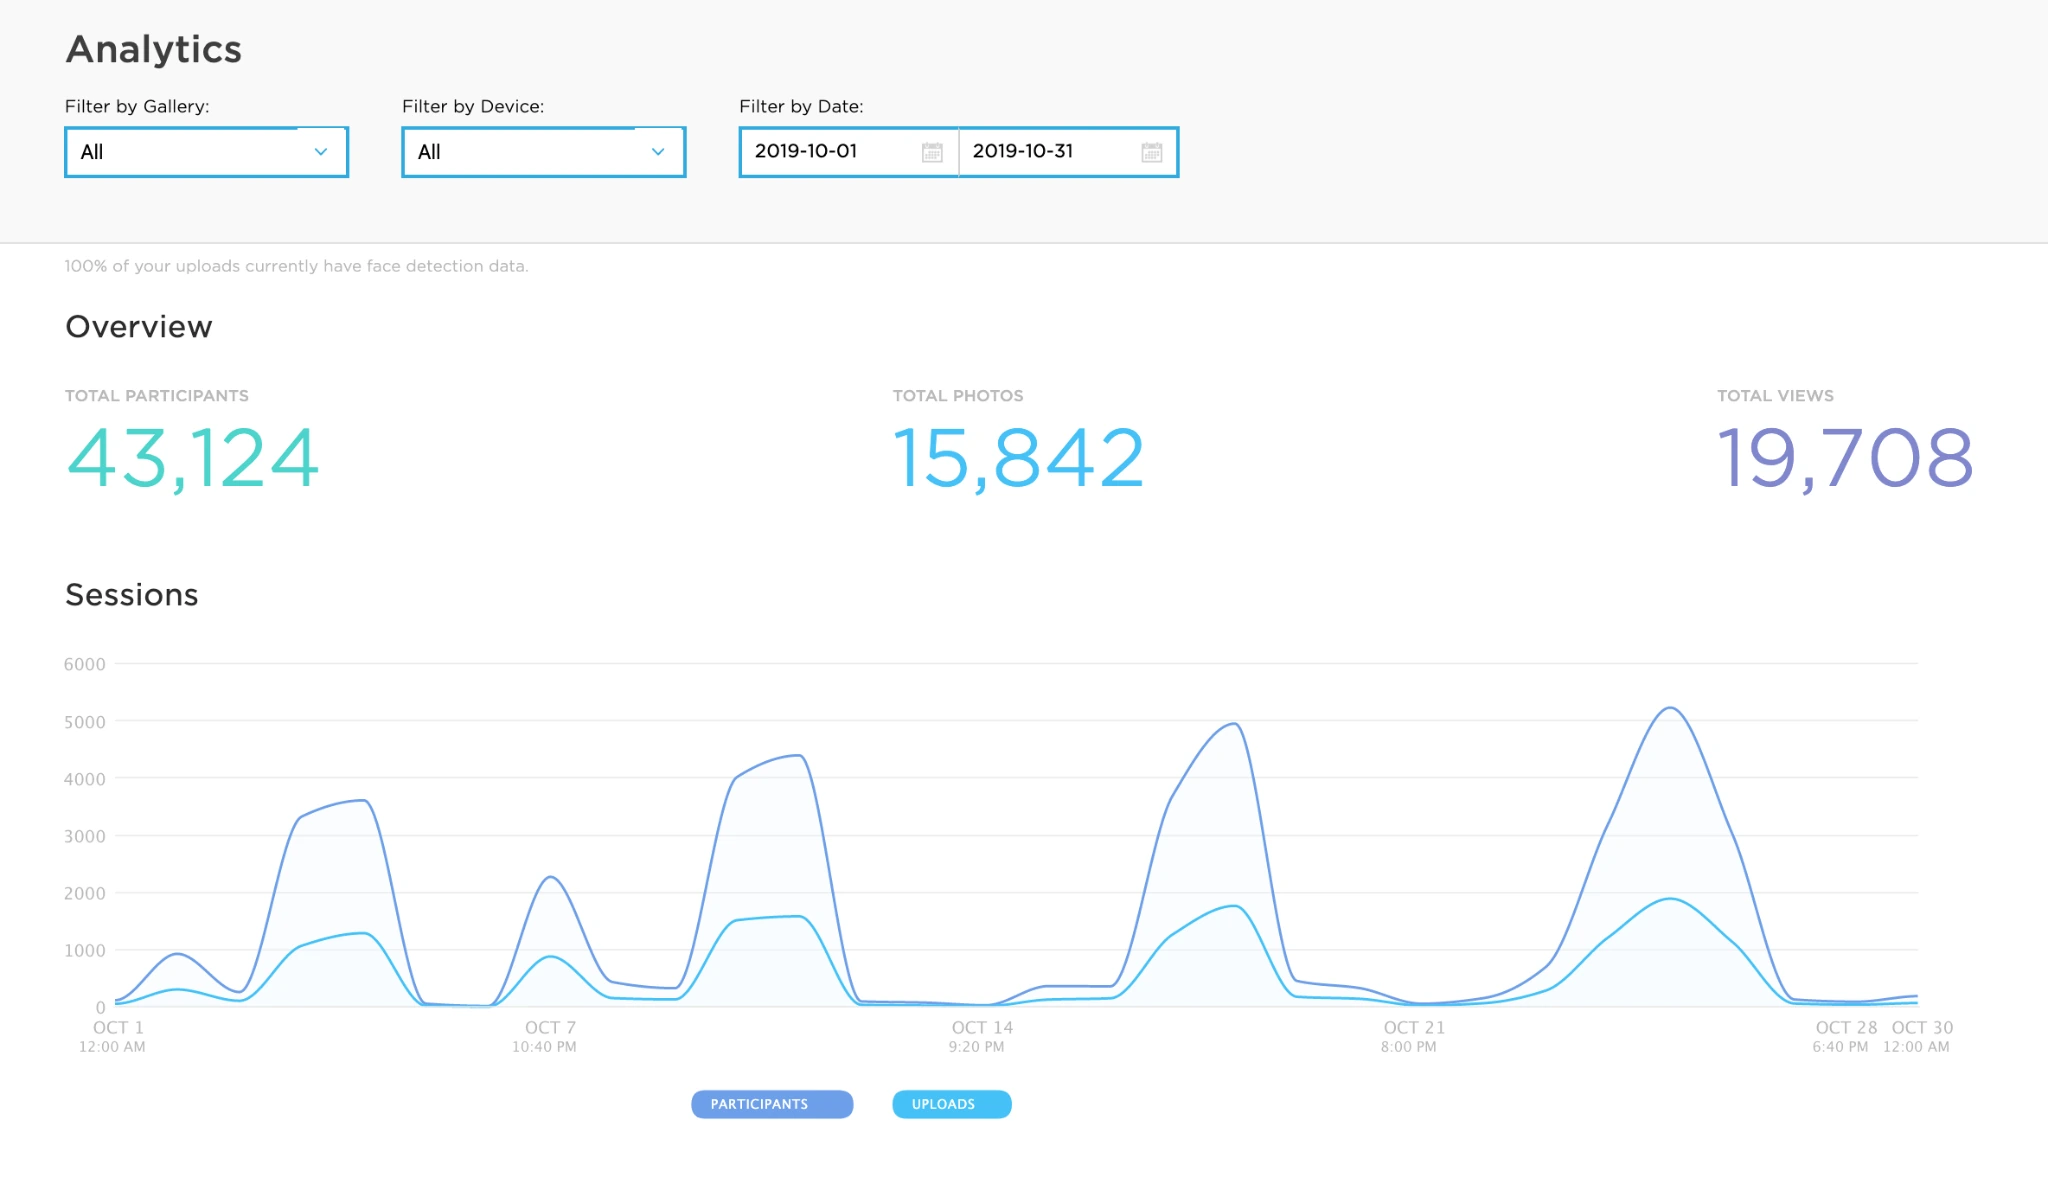Toggle the Uploads series legend
Viewport: 2048px width, 1180px height.
[951, 1104]
